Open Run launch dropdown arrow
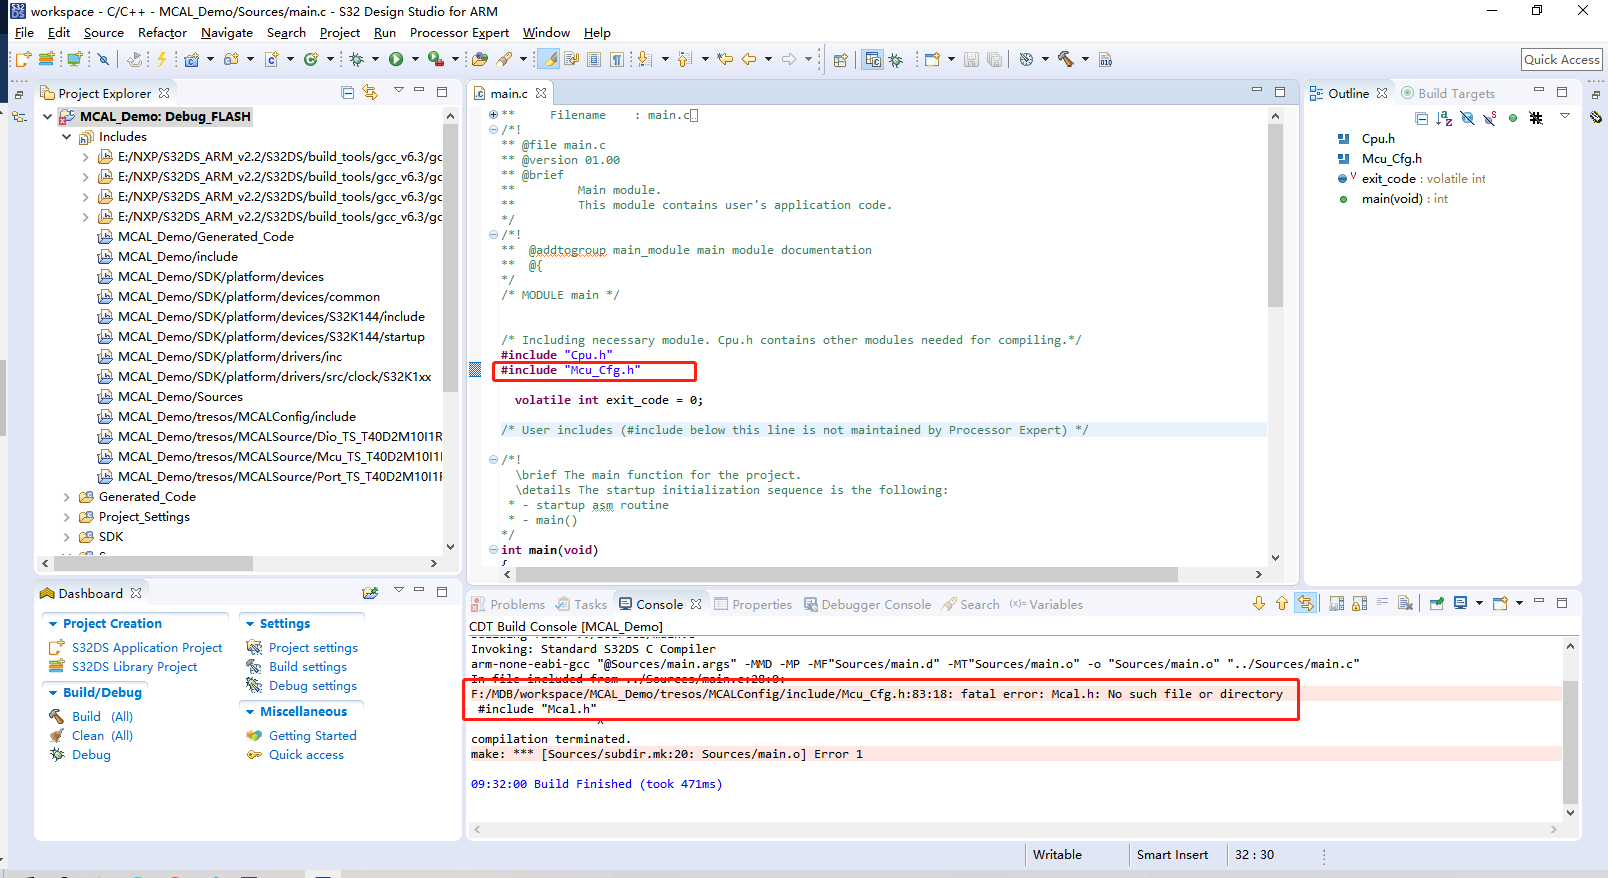 click(x=415, y=60)
